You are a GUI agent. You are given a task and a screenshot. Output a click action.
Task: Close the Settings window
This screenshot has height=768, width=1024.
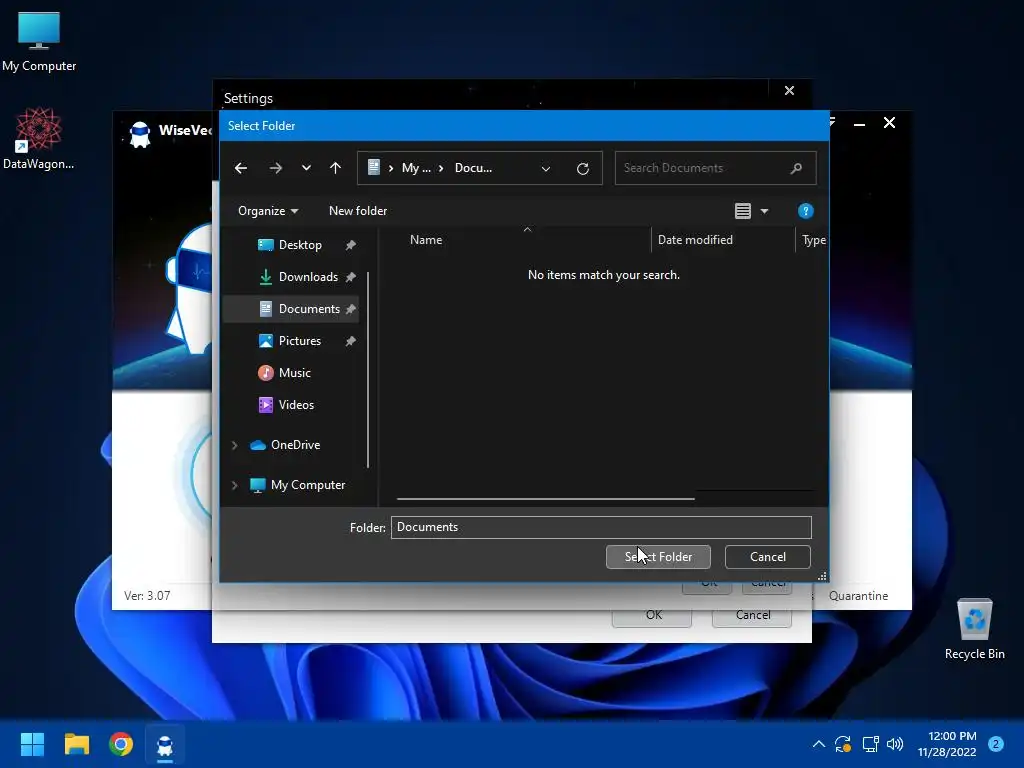[x=789, y=91]
